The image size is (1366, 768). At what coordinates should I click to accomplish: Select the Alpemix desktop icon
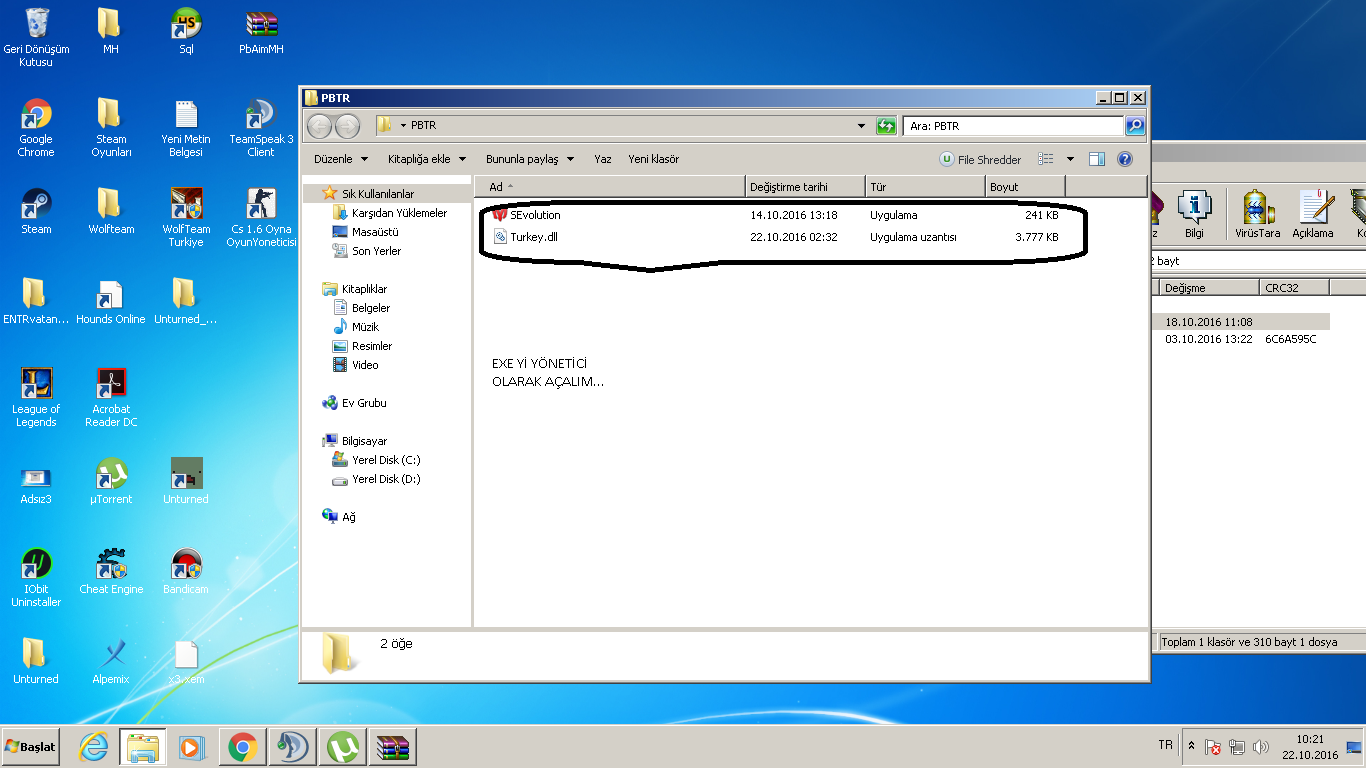click(111, 661)
